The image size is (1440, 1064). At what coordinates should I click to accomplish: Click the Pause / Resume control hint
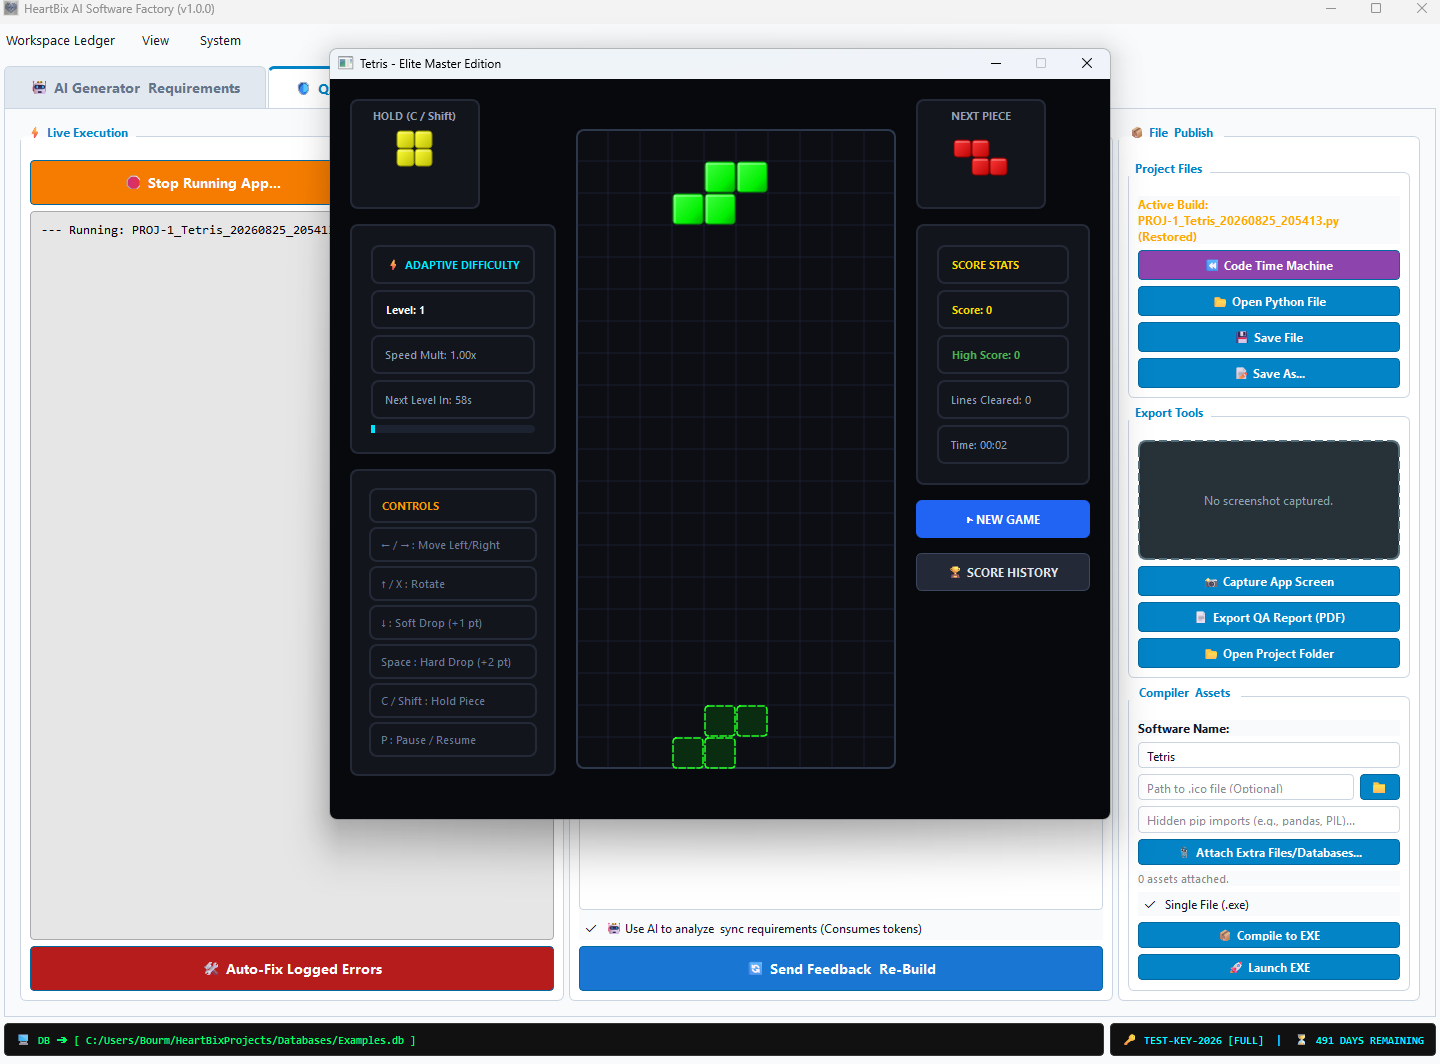pos(453,740)
